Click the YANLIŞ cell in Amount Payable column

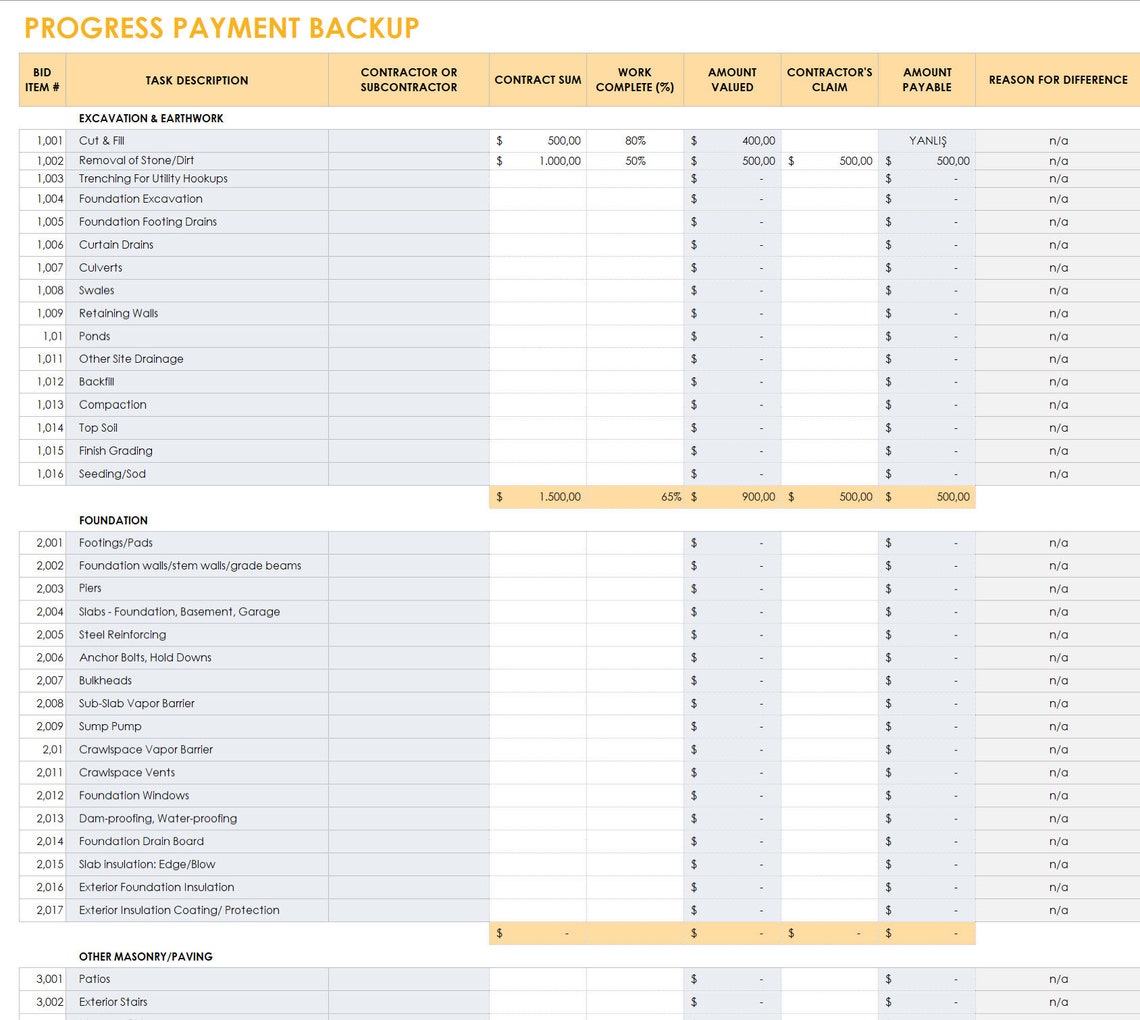926,141
